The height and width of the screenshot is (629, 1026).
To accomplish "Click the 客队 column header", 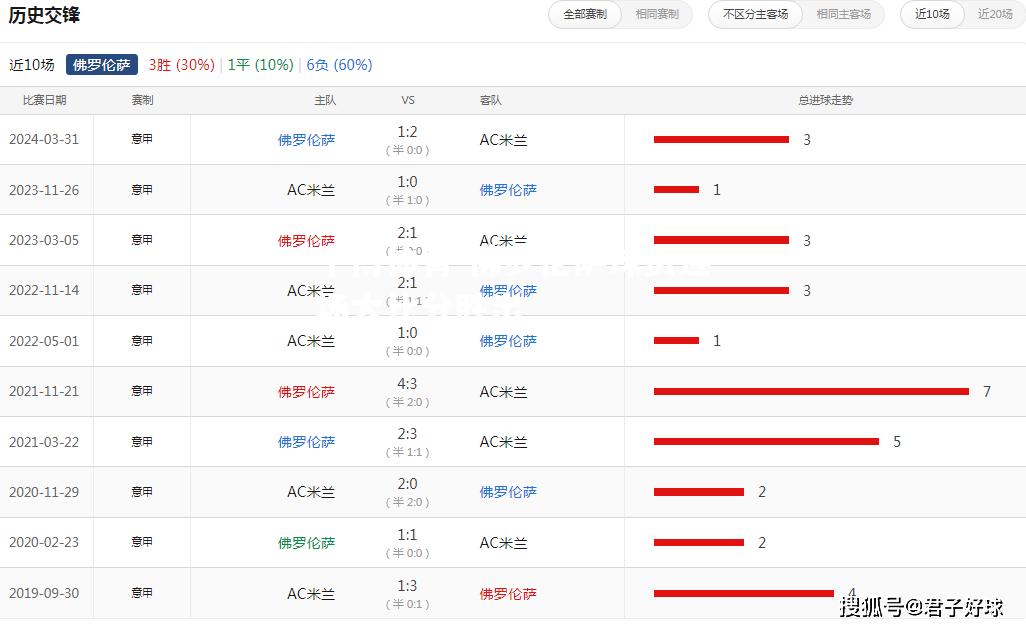I will (x=491, y=100).
